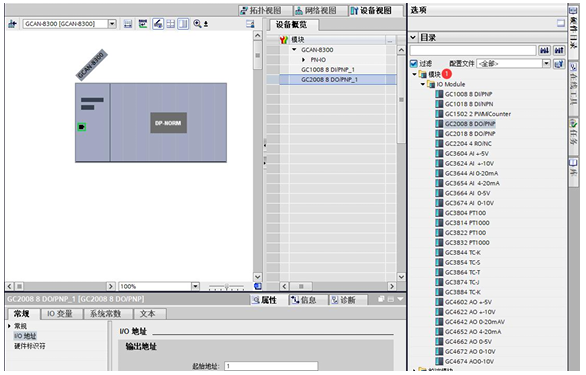Toggle the 过滤 filter checkbox
The image size is (586, 375).
(x=414, y=64)
